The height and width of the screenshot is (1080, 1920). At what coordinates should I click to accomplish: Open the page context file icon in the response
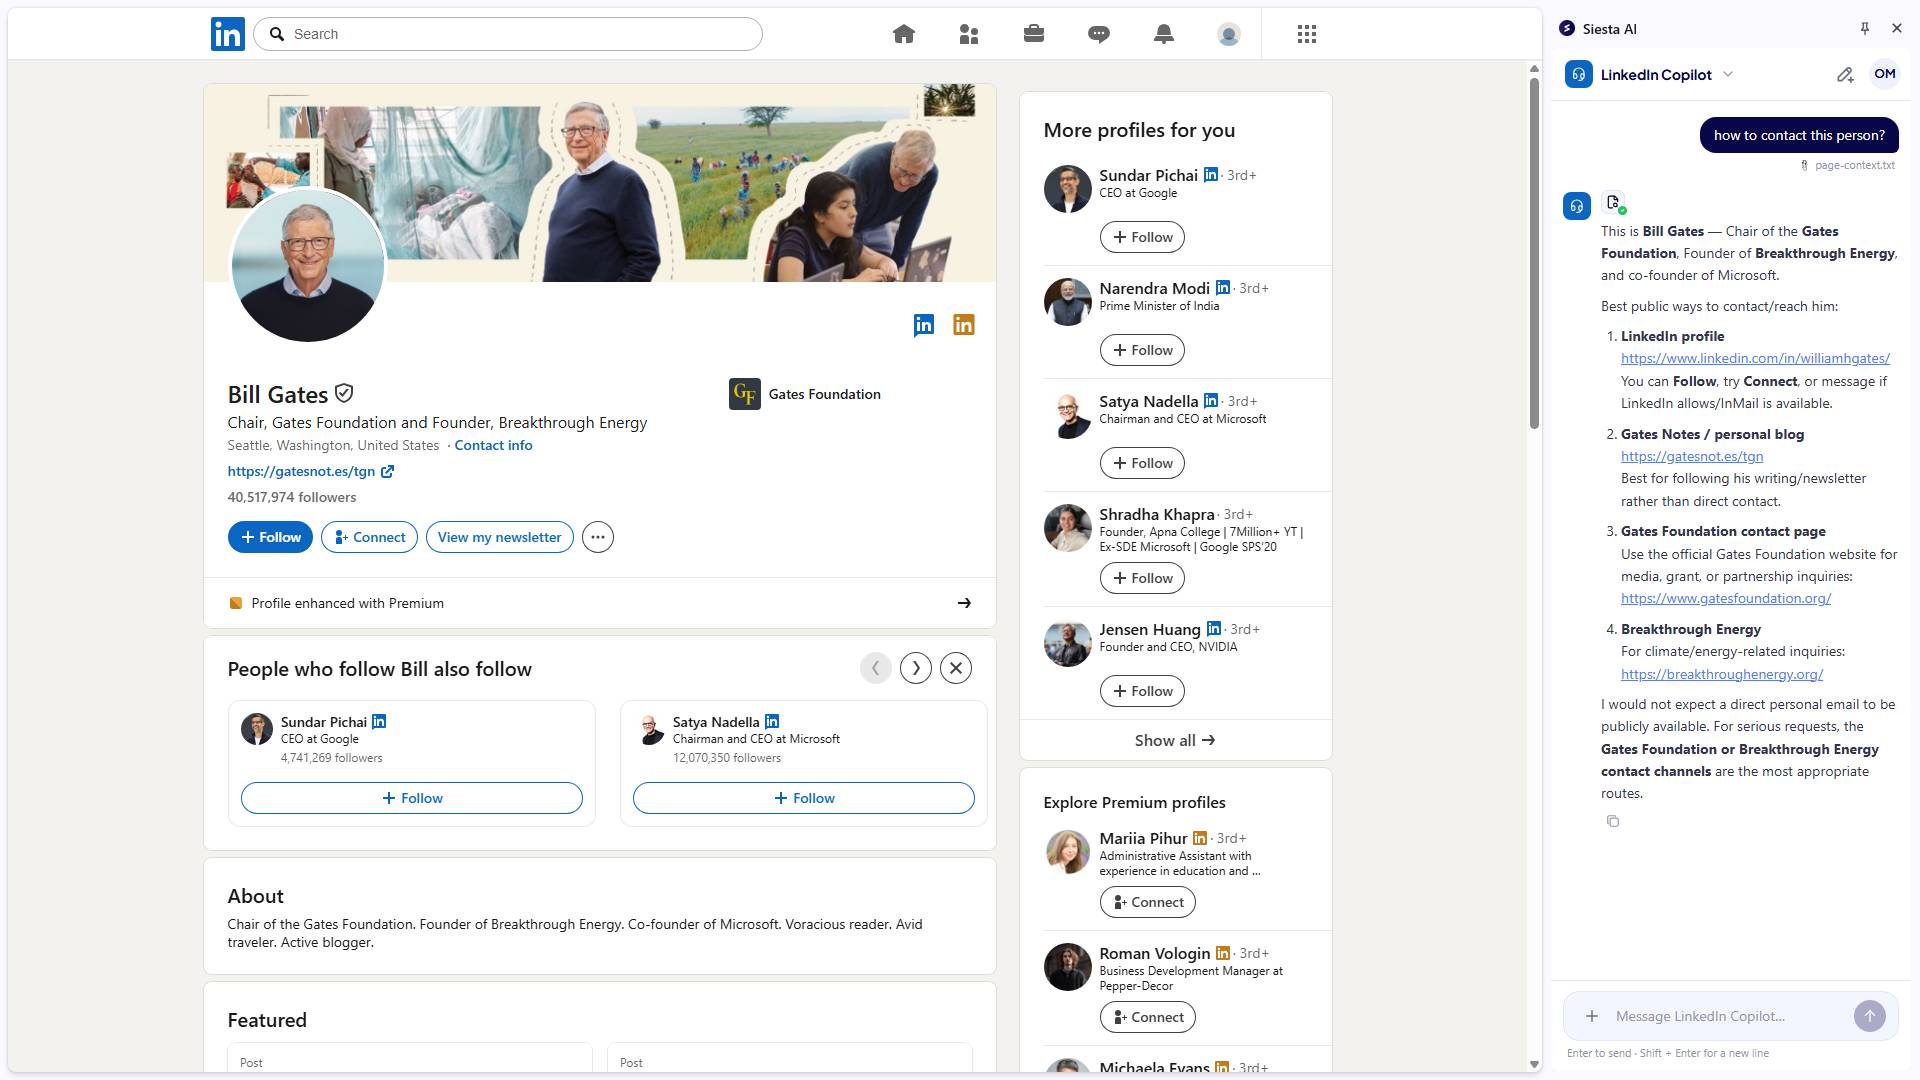click(1614, 203)
